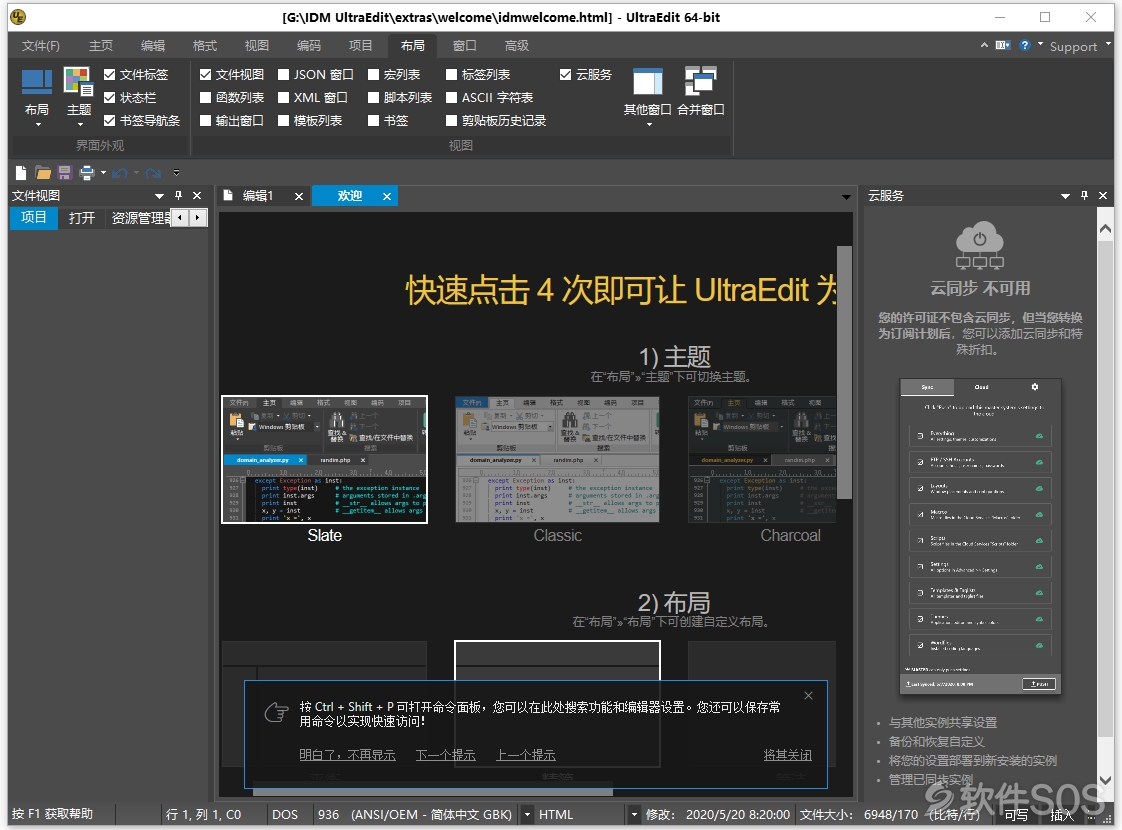Close the 欢迎 tab

click(x=386, y=197)
